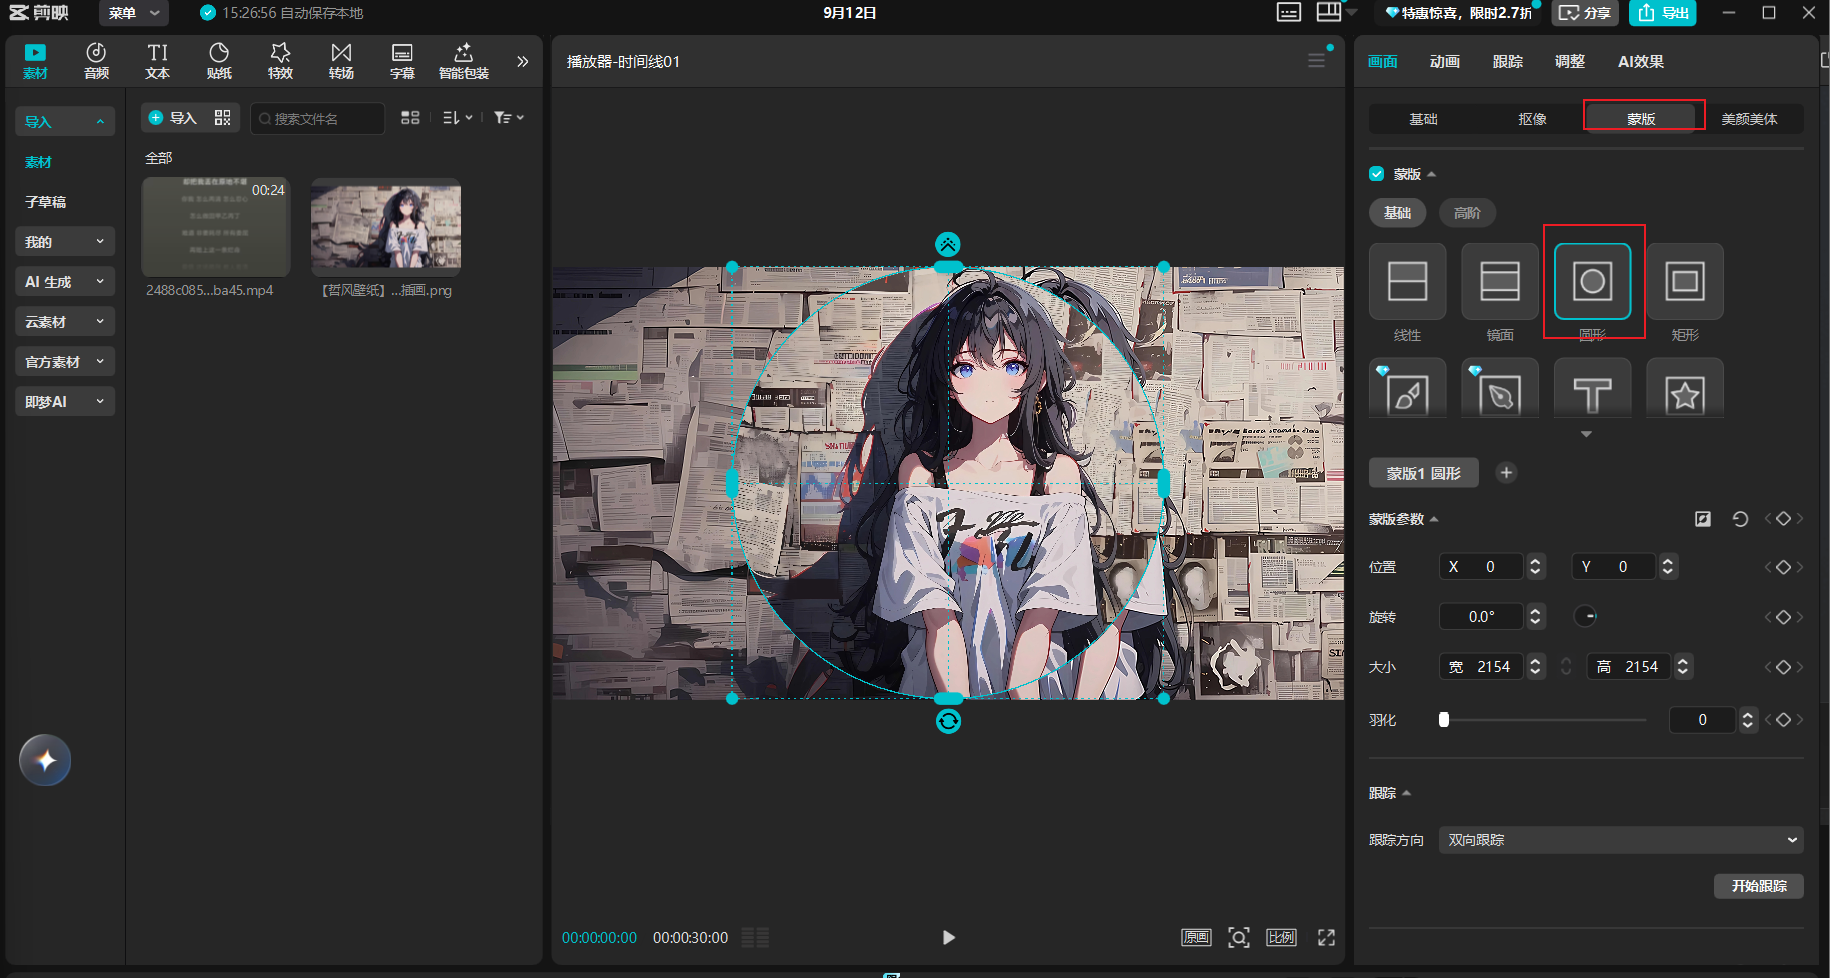This screenshot has height=978, width=1830.
Task: Open the 美颜美体 beauty sub-tab
Action: tap(1749, 119)
